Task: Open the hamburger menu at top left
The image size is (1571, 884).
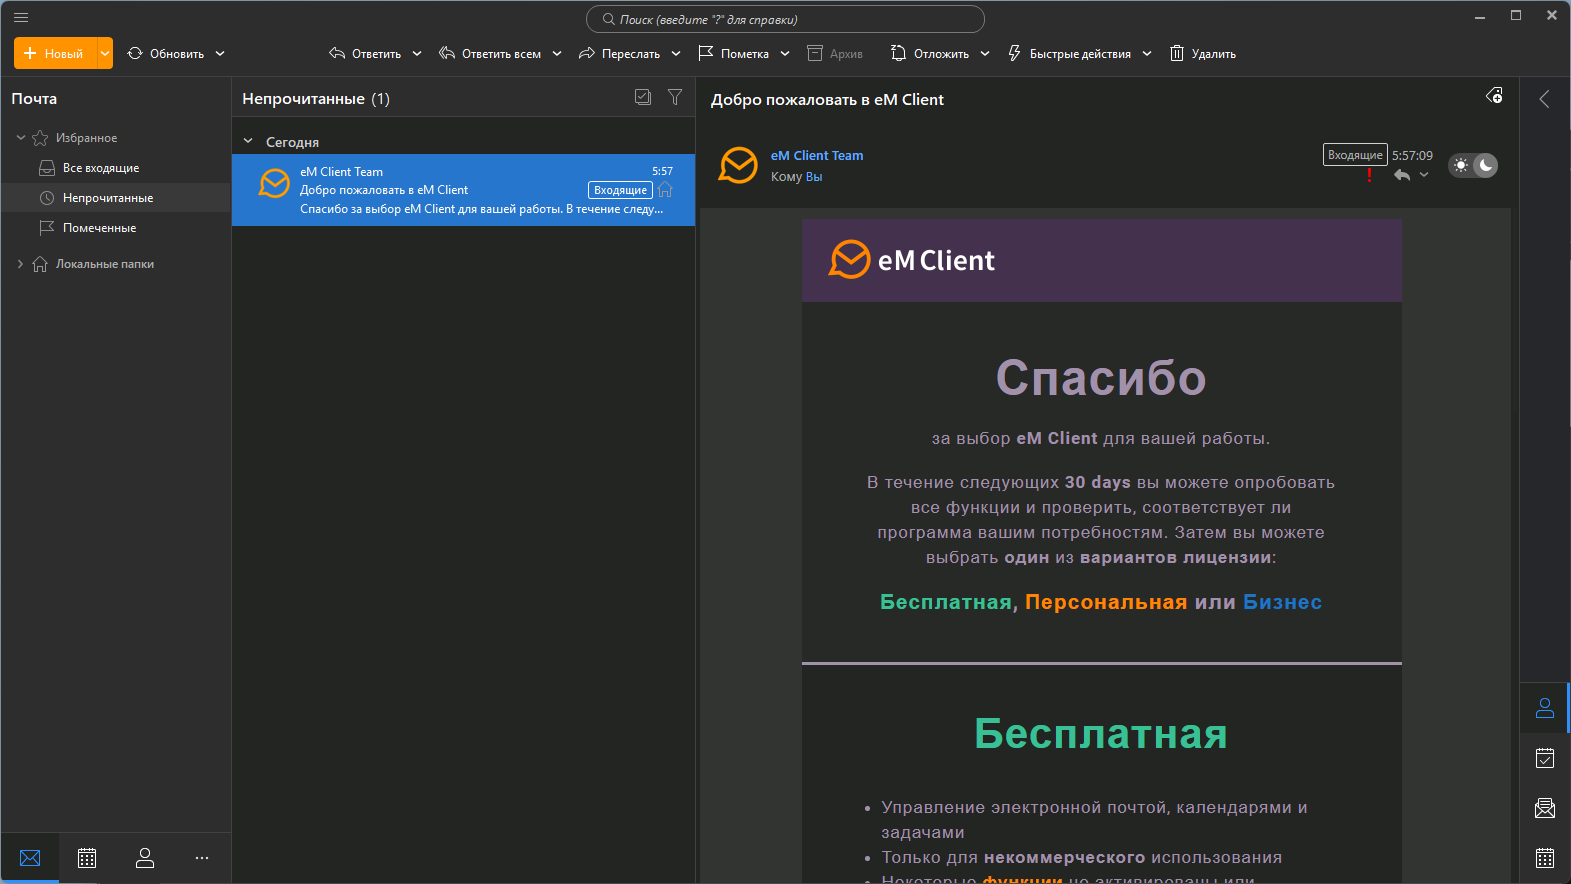Action: 21,17
